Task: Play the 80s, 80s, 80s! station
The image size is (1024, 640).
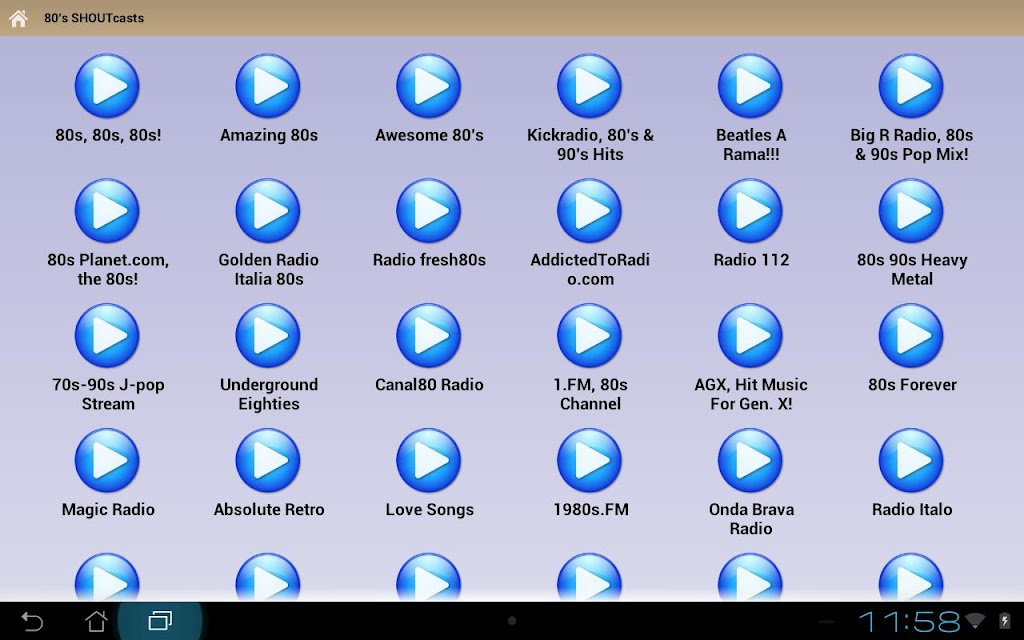Action: [x=107, y=86]
